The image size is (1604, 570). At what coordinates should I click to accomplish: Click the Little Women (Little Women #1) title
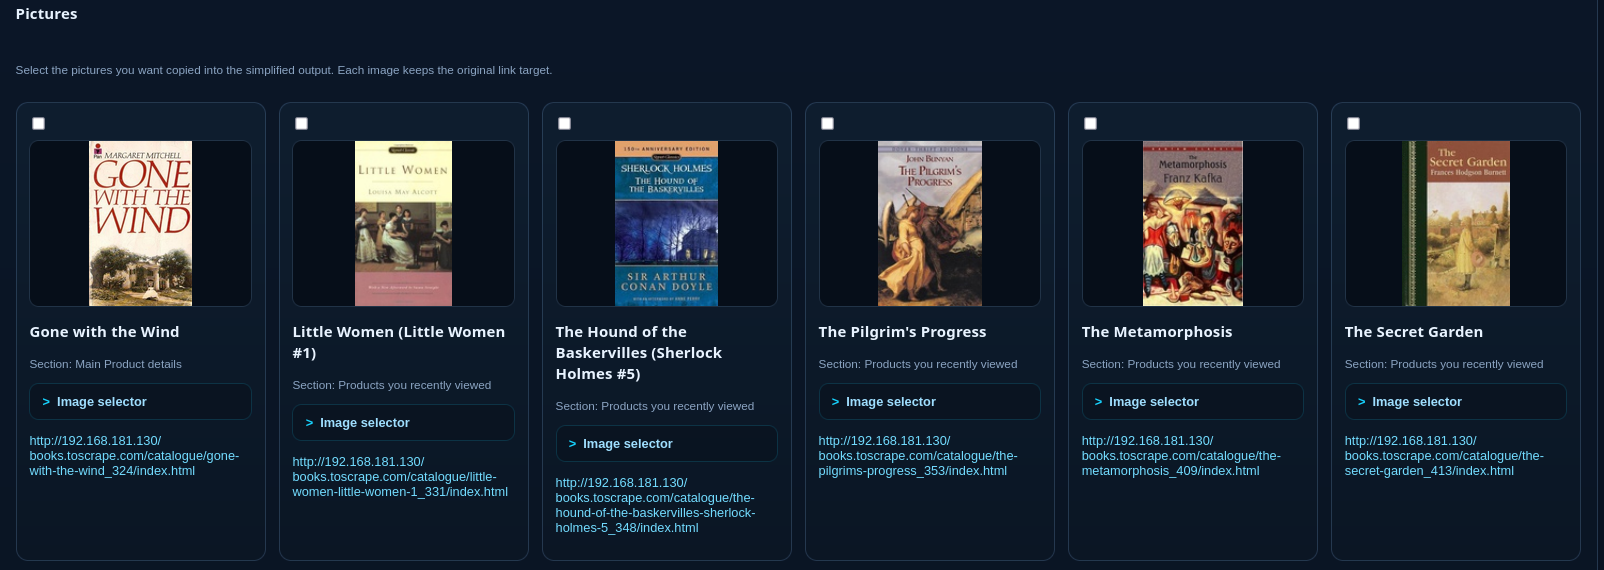tap(399, 342)
